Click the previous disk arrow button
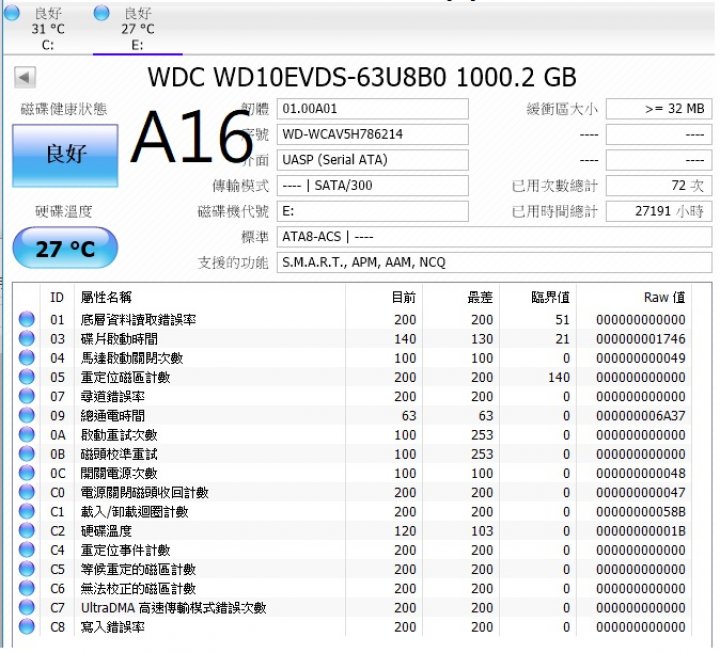This screenshot has height=653, width=720. pos(25,77)
